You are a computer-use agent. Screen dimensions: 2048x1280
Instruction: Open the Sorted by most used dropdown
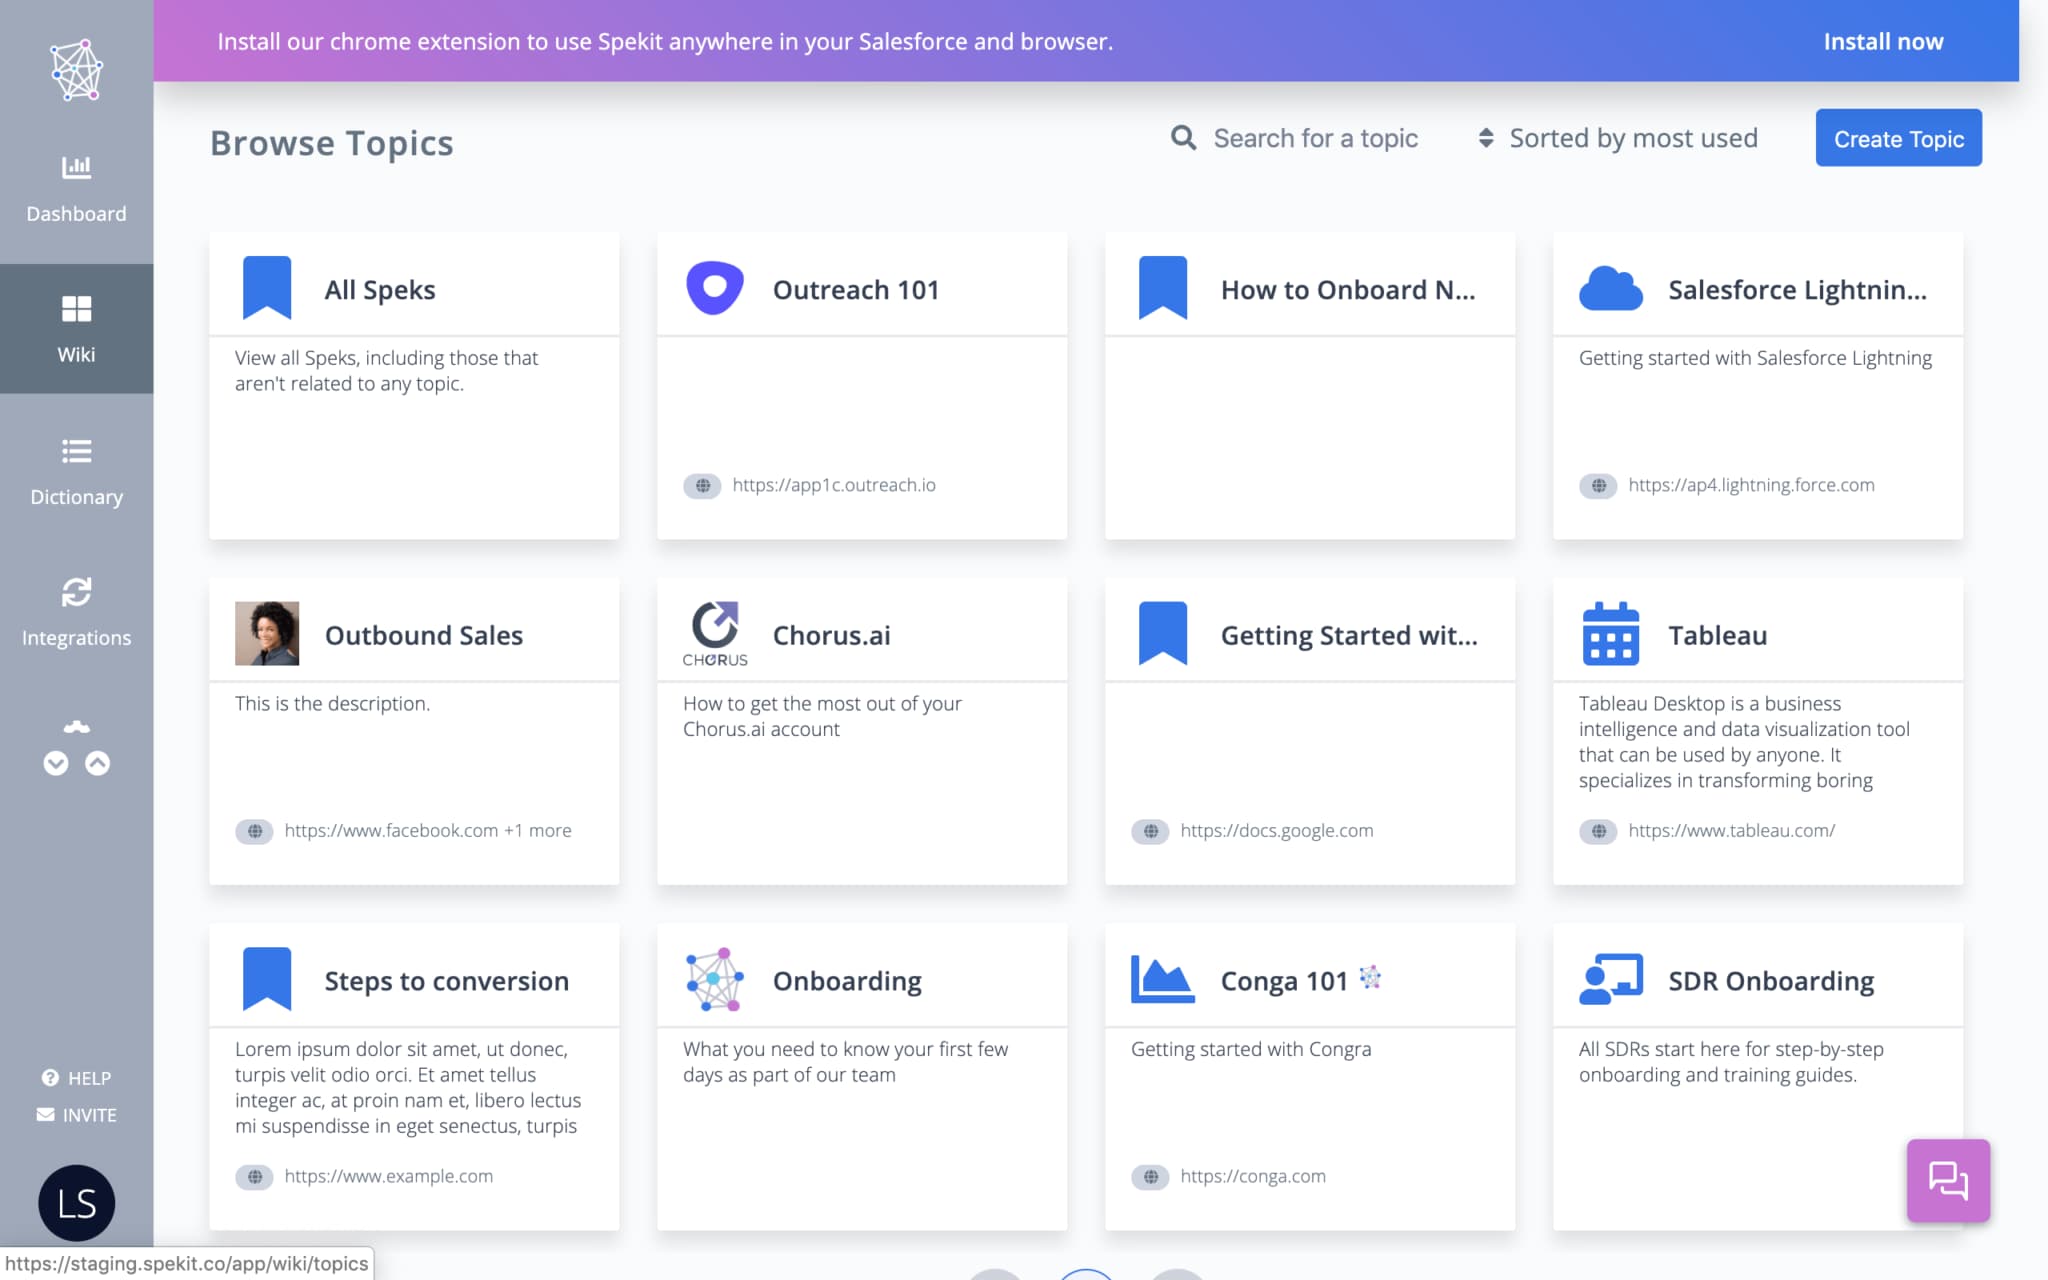pos(1618,138)
